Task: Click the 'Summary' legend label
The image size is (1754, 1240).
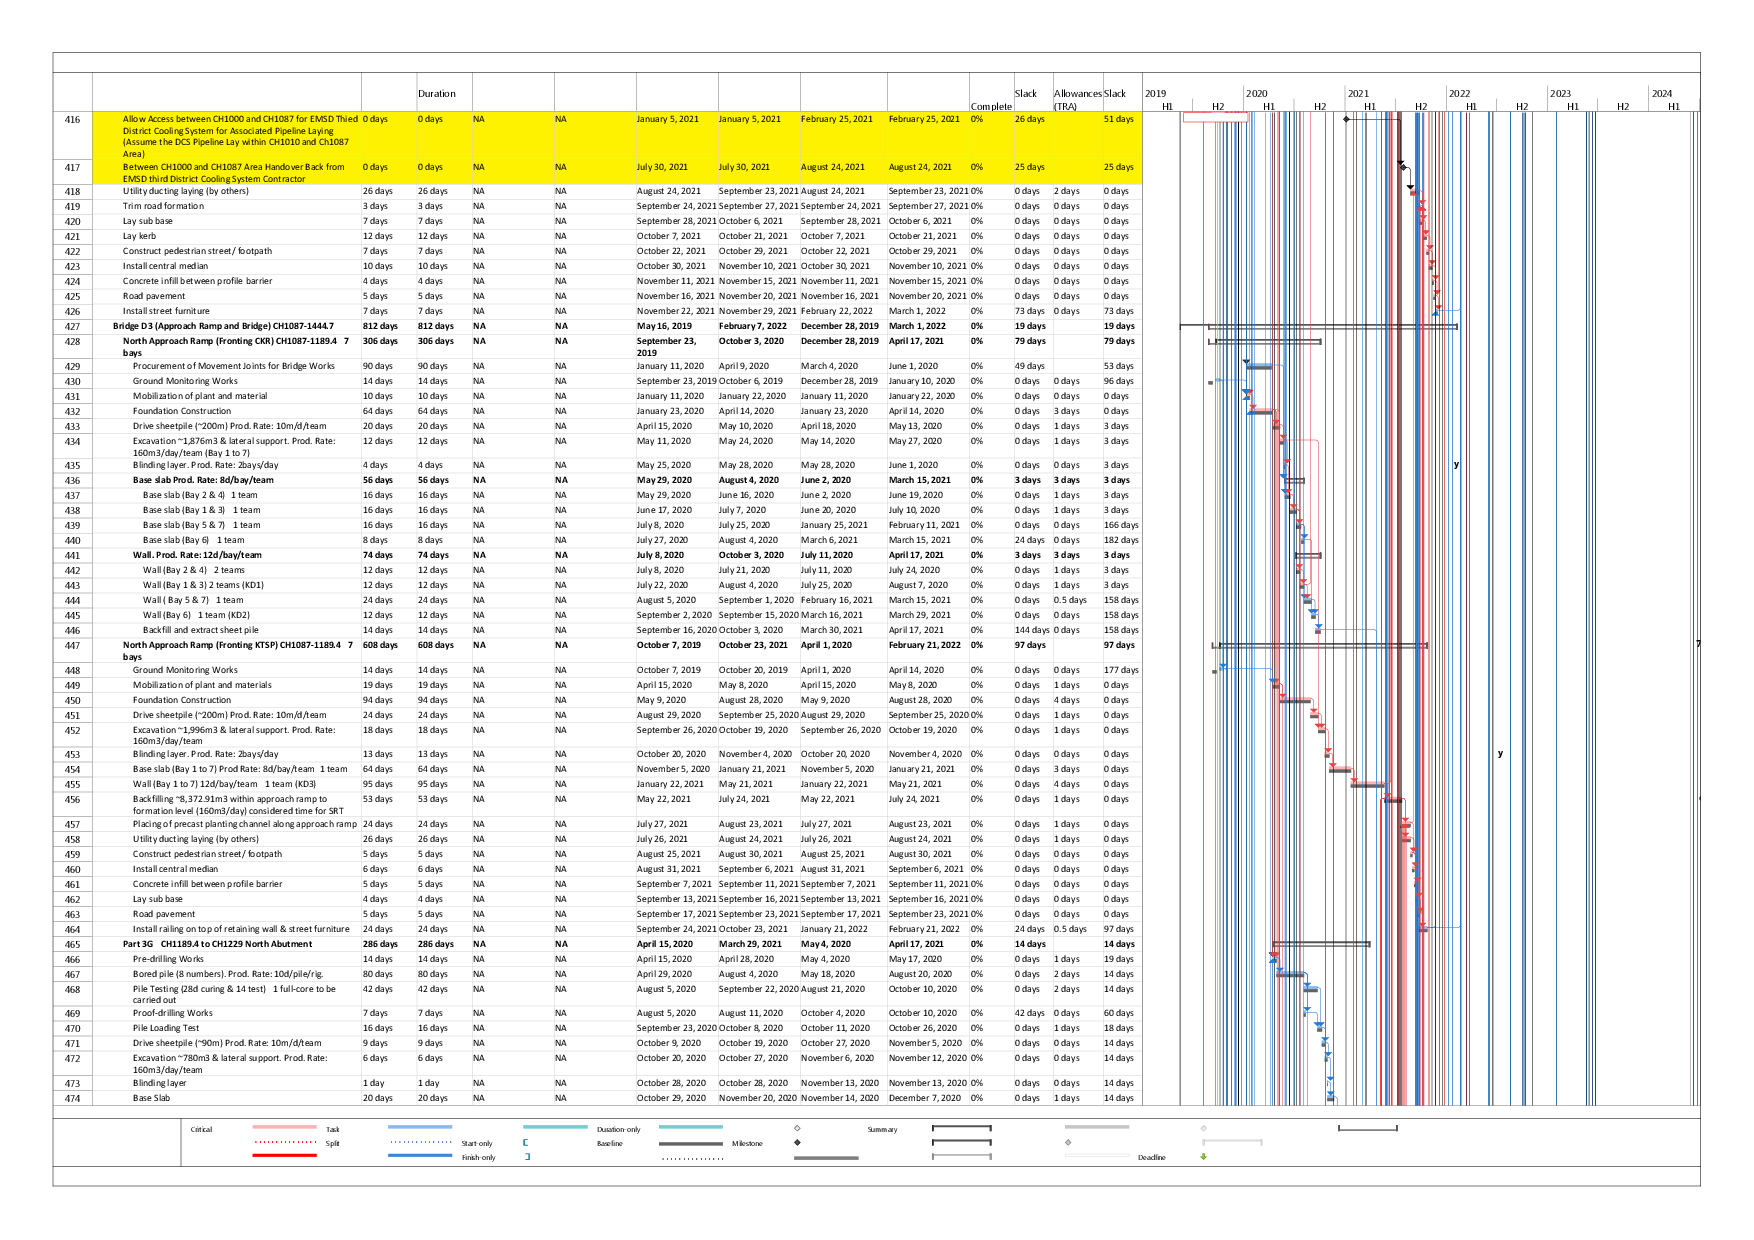Action: click(882, 1129)
